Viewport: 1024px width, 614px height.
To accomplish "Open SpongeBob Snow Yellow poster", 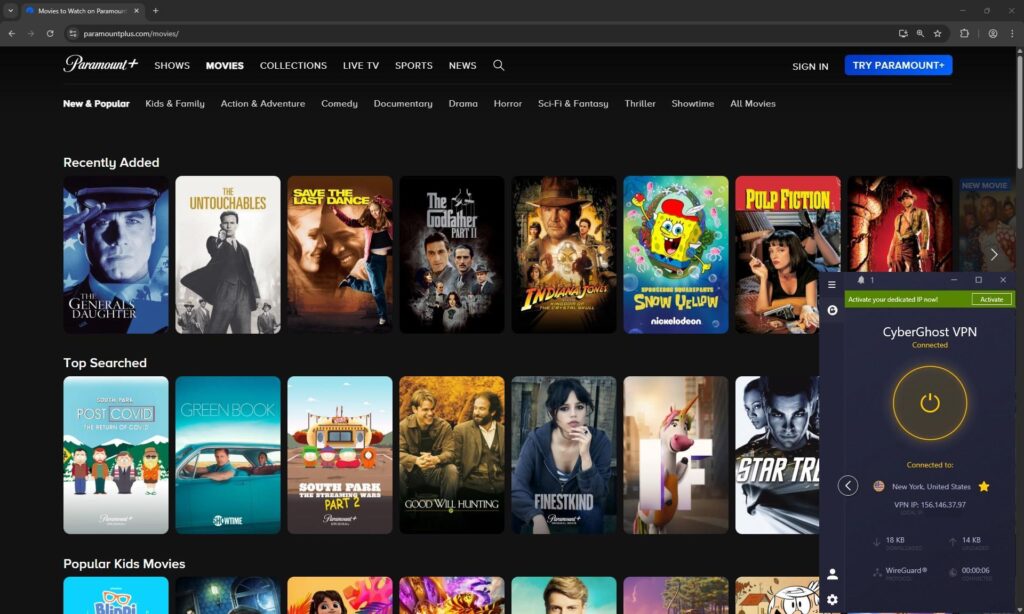I will (x=676, y=255).
